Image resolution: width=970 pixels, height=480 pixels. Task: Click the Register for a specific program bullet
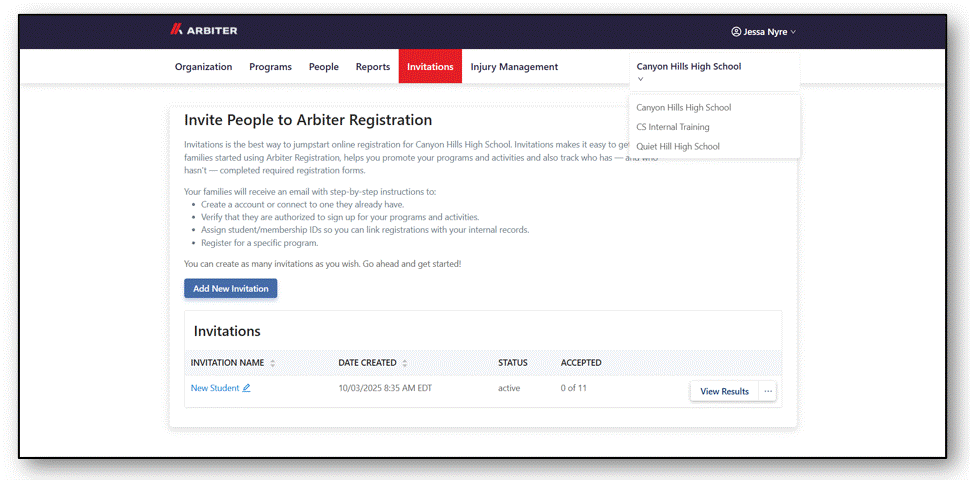point(260,243)
